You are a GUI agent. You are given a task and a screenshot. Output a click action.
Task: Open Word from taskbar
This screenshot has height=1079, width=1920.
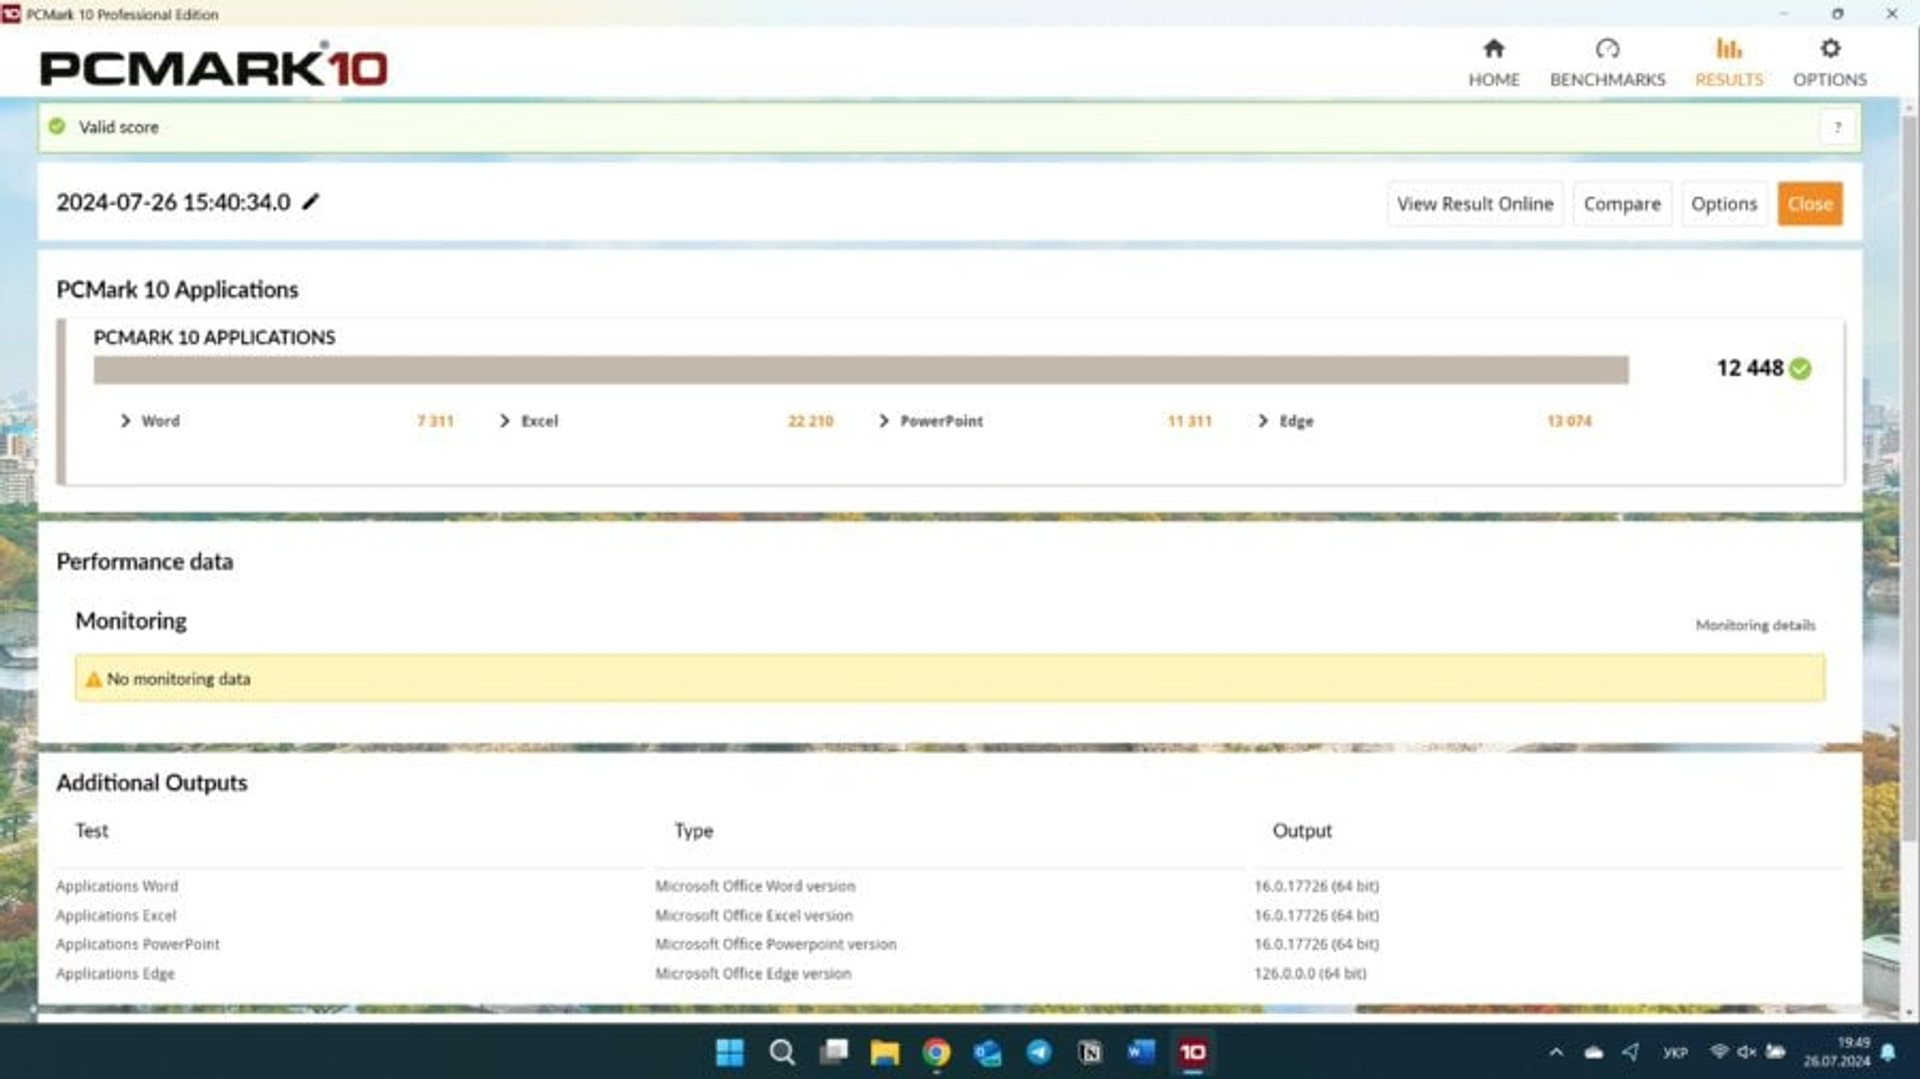1141,1052
